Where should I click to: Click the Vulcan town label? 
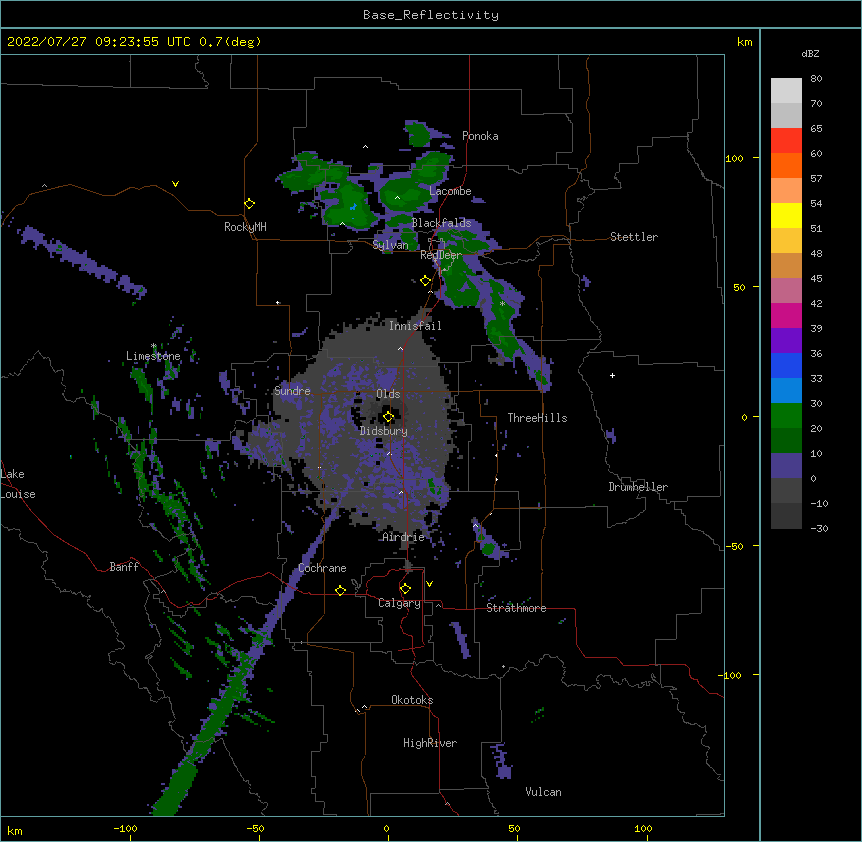(543, 792)
